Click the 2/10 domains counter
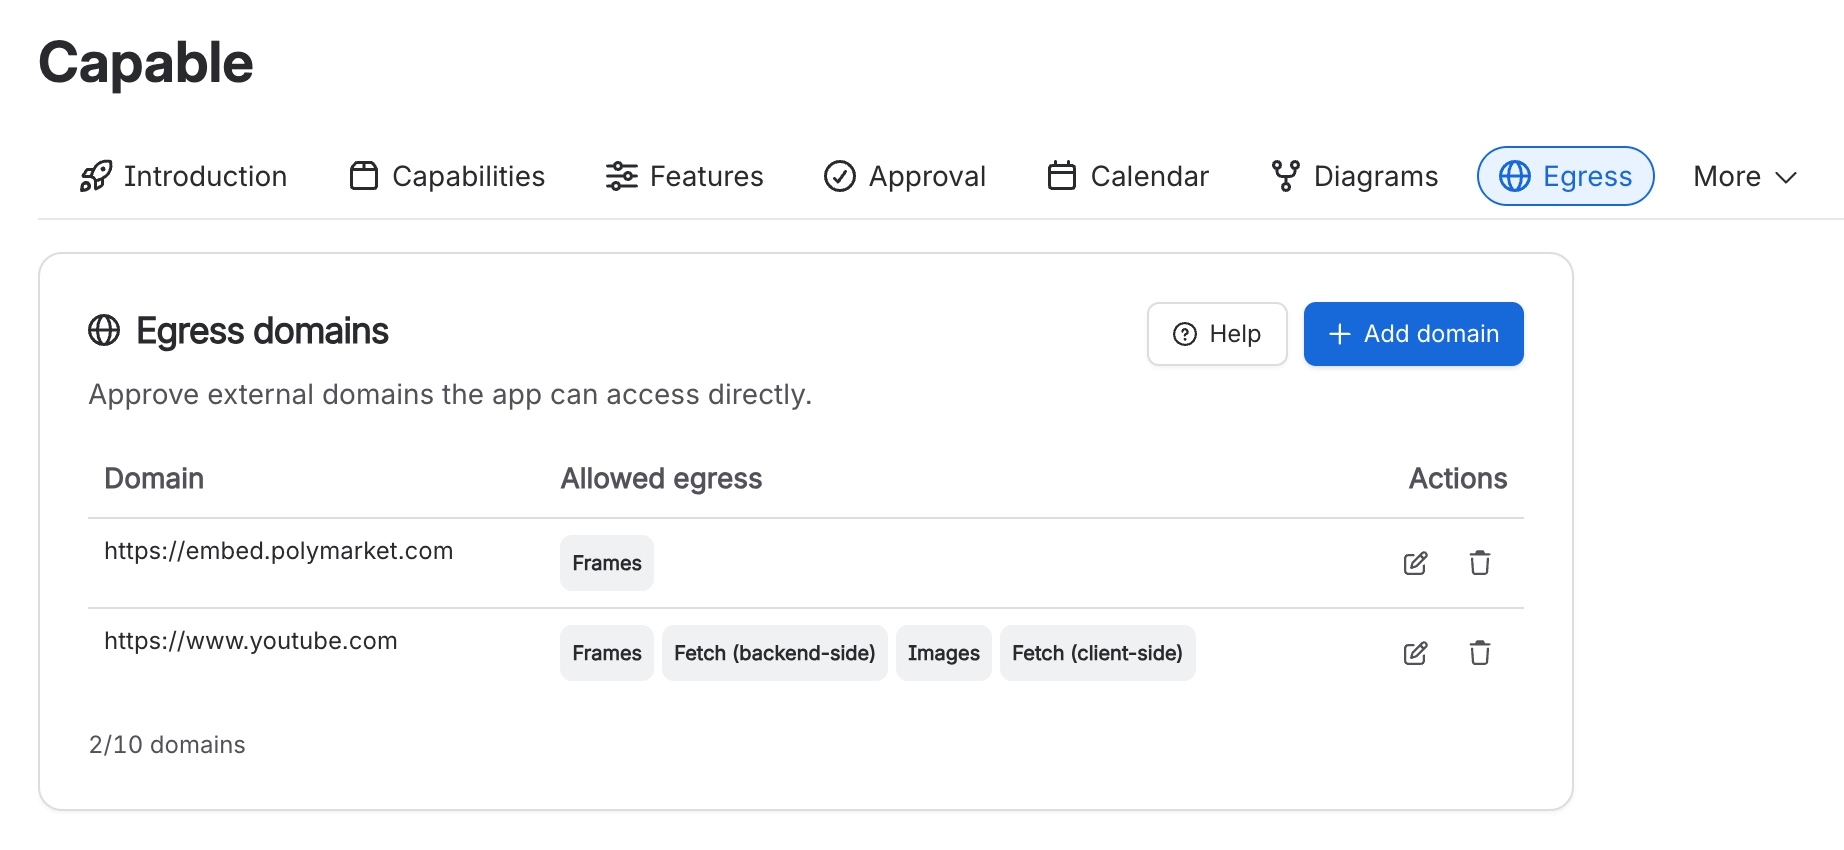This screenshot has height=850, width=1844. 167,745
